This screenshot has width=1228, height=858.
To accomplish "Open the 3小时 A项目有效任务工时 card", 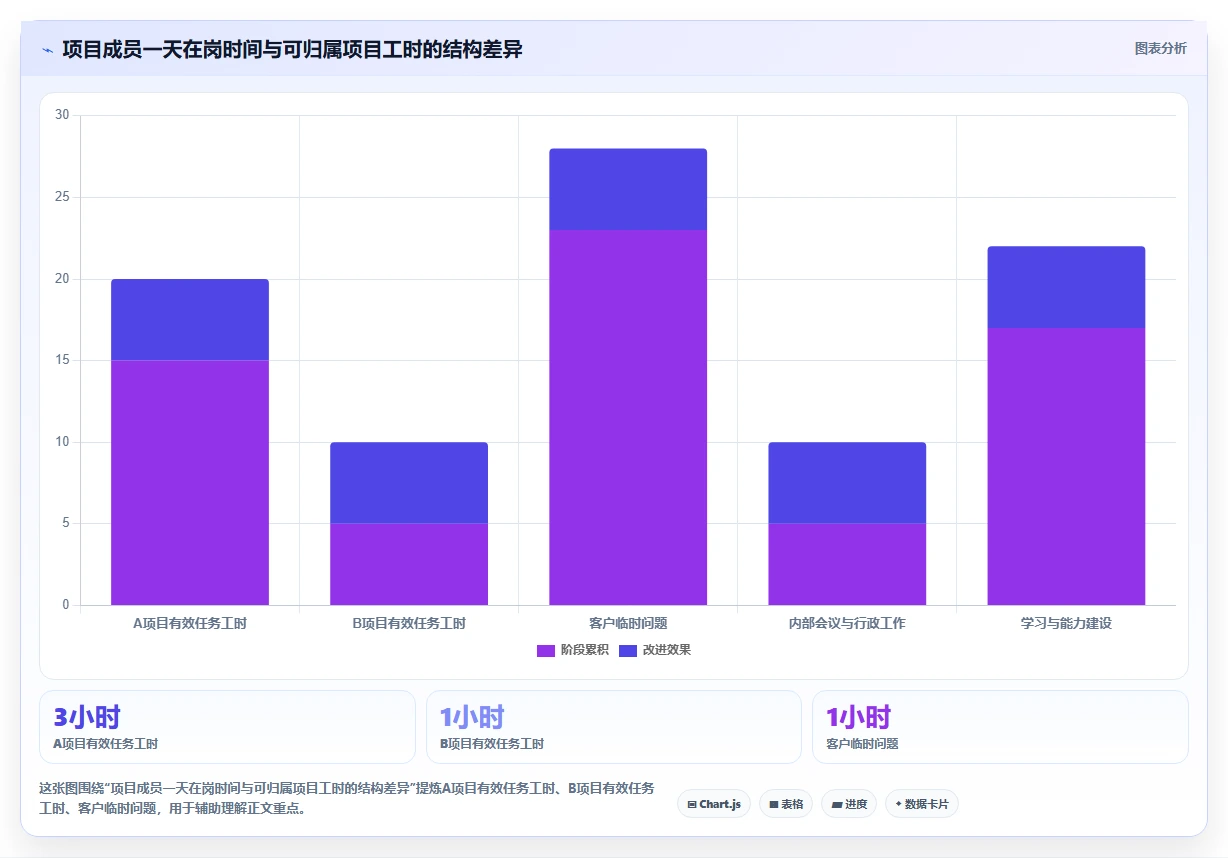I will point(227,727).
